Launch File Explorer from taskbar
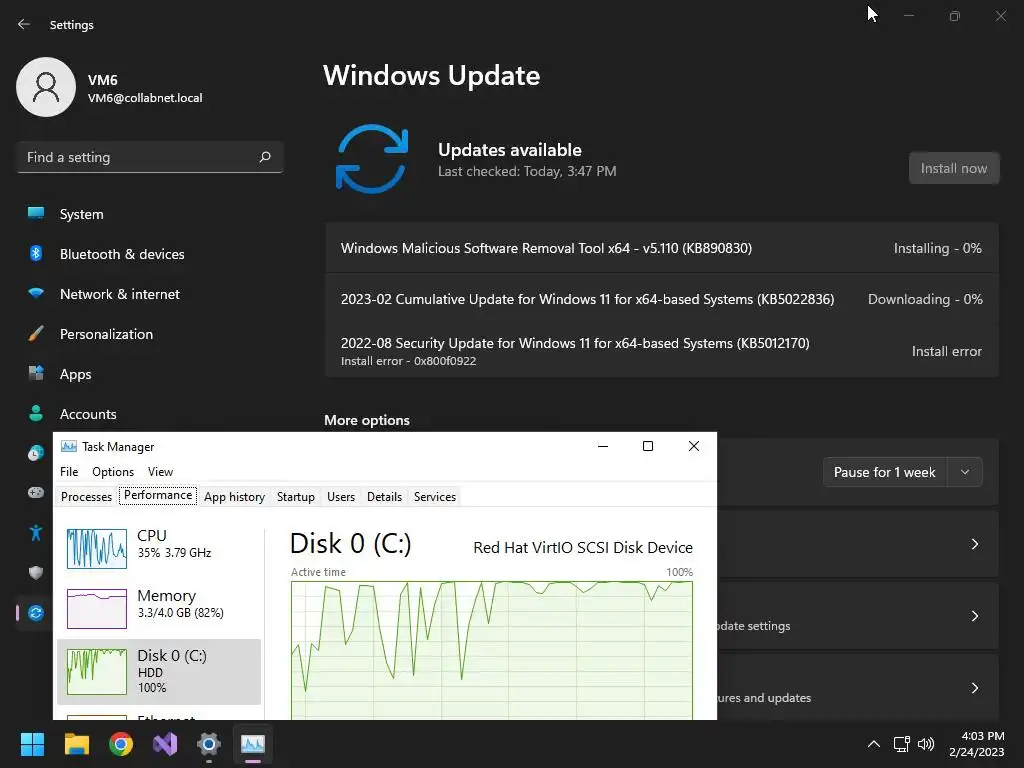Screen dimensions: 1024x768 (76, 744)
